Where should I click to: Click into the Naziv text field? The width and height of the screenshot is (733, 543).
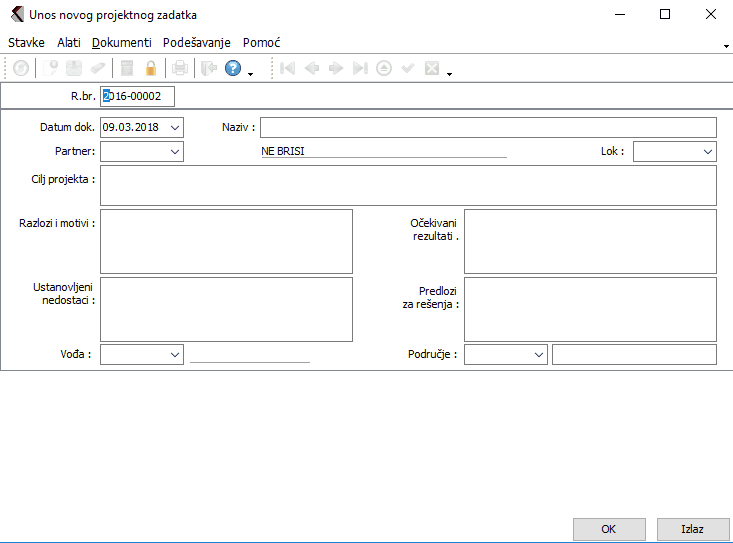tap(488, 127)
